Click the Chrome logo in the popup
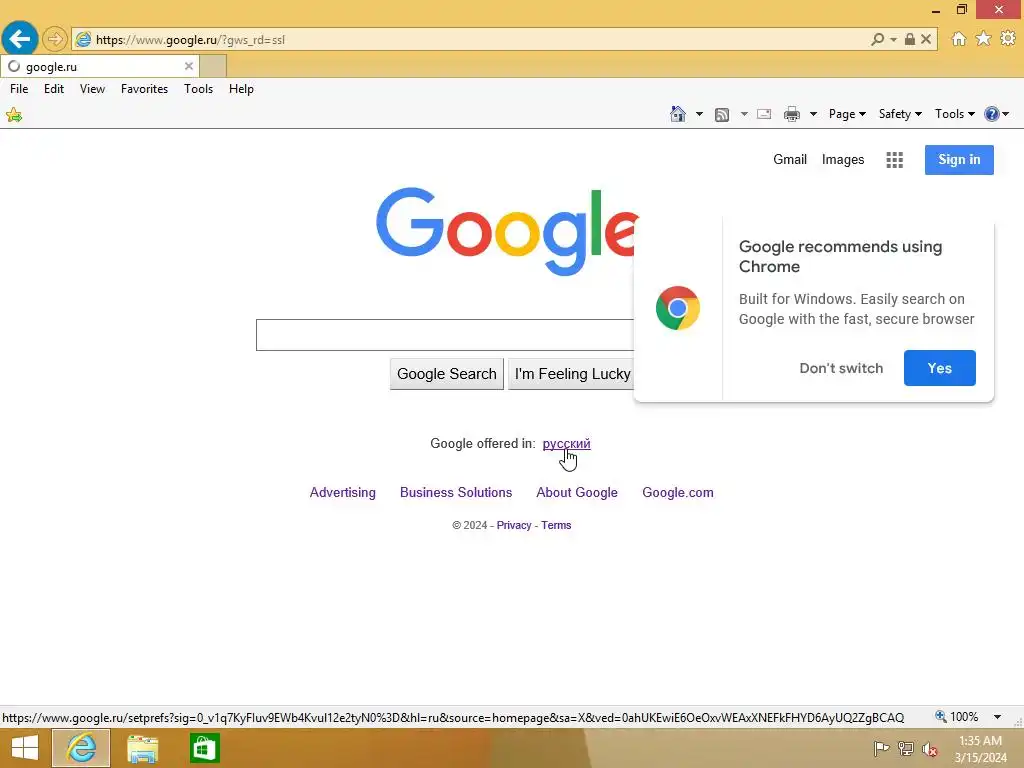The width and height of the screenshot is (1024, 768). coord(677,308)
